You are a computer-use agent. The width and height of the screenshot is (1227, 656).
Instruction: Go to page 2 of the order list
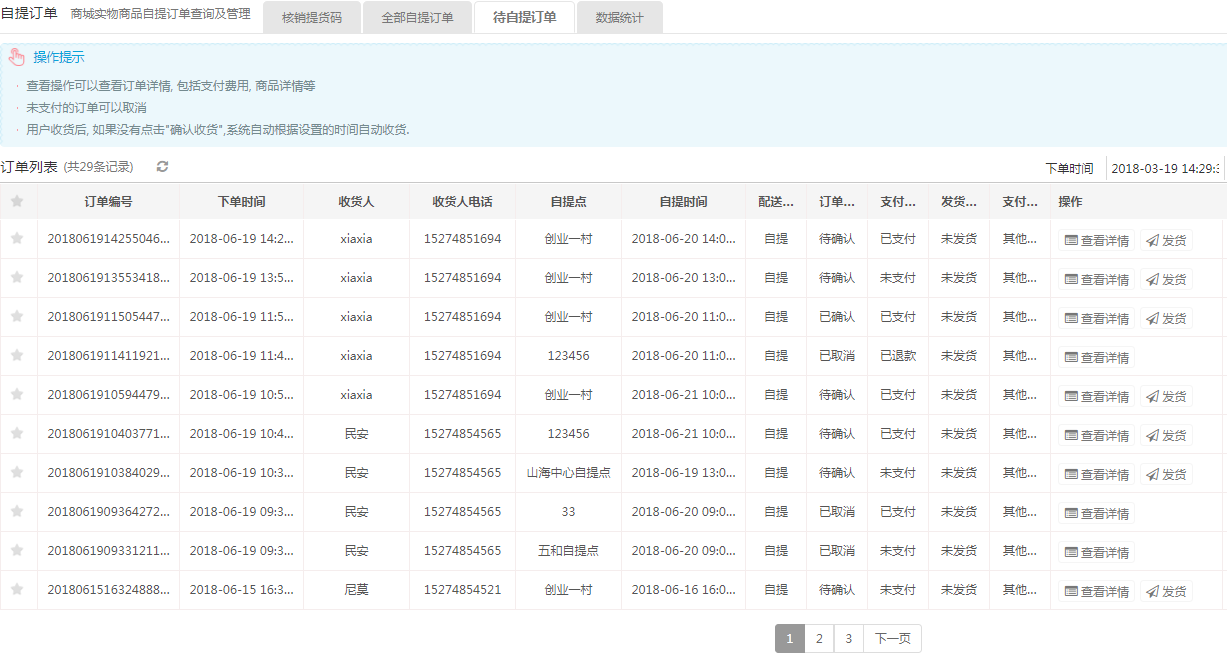818,638
